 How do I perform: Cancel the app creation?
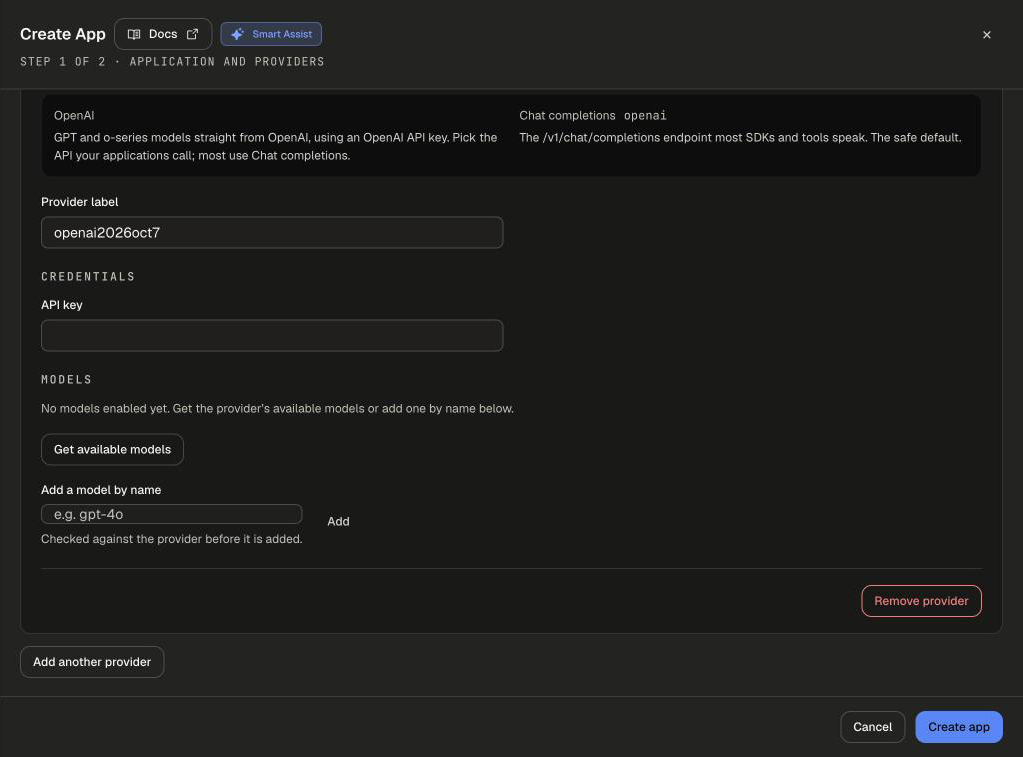(x=872, y=727)
